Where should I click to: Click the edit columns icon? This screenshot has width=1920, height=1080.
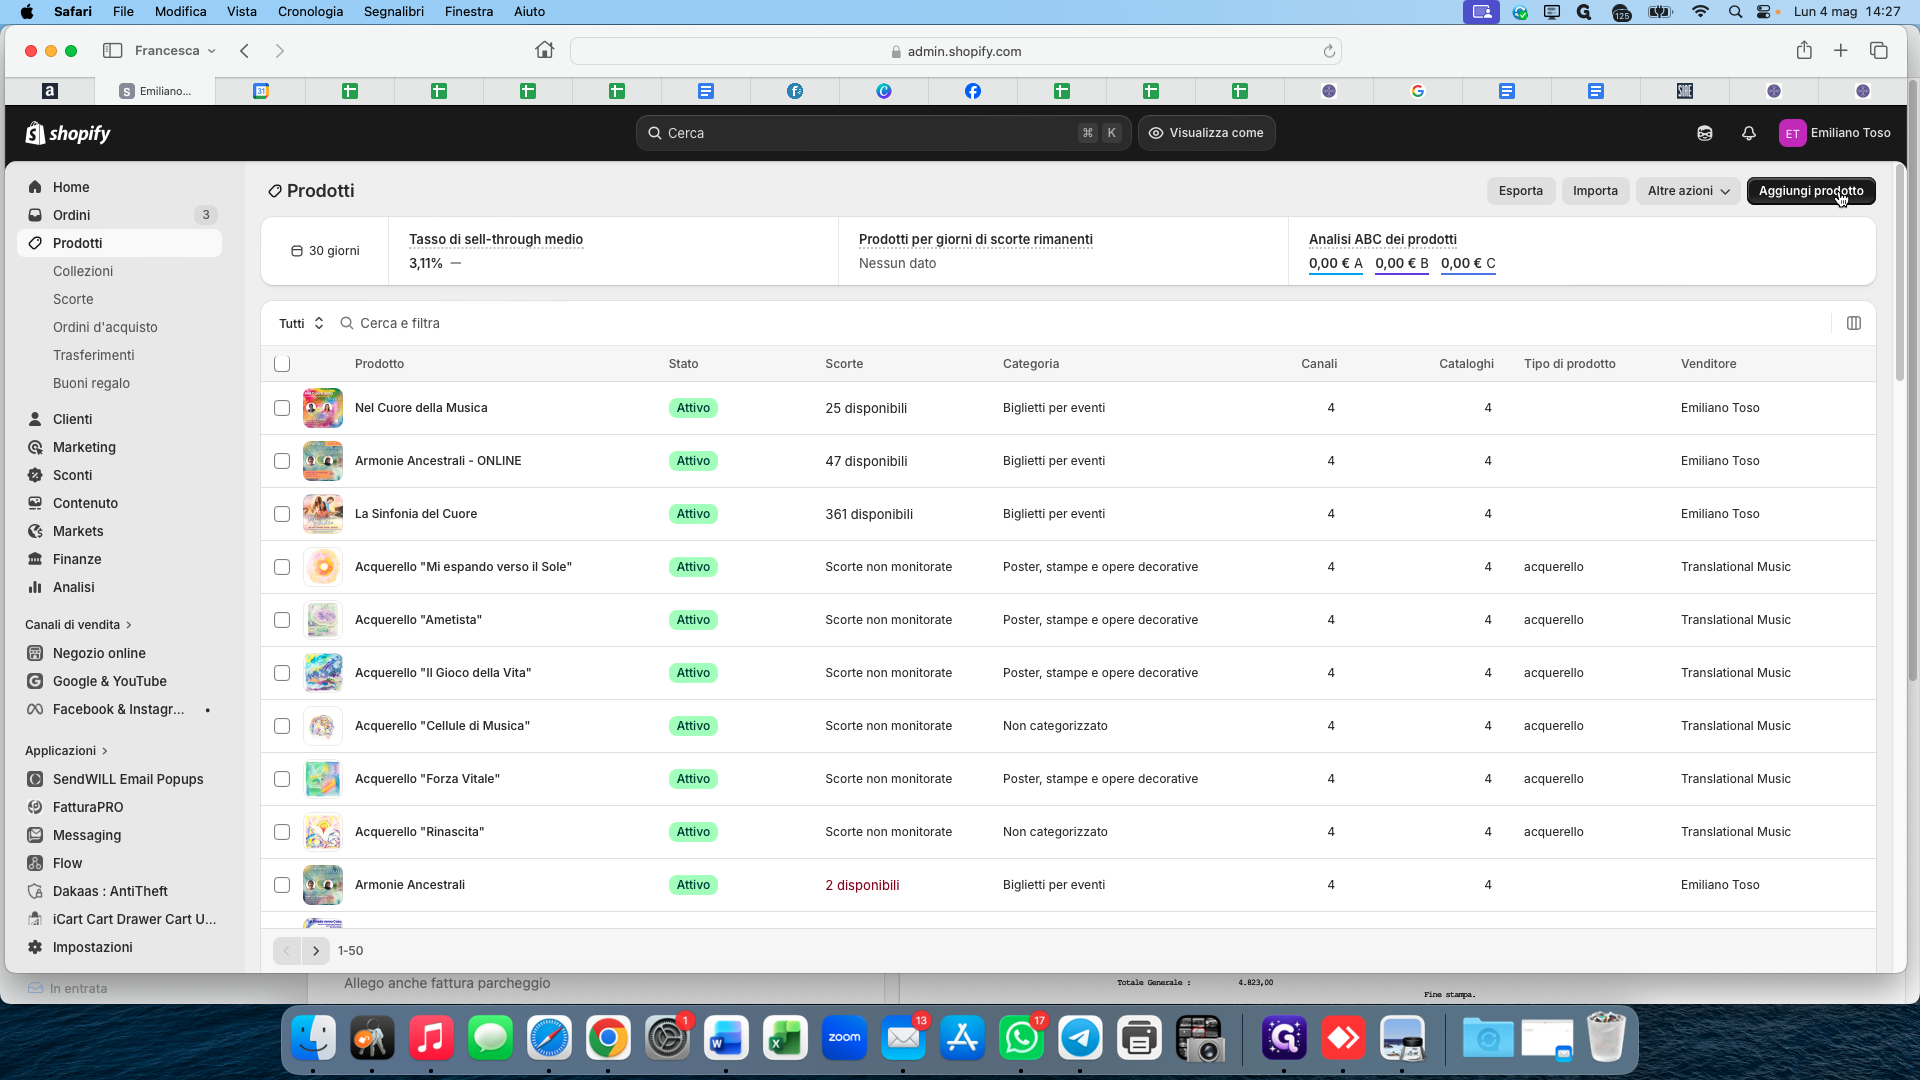coord(1854,323)
